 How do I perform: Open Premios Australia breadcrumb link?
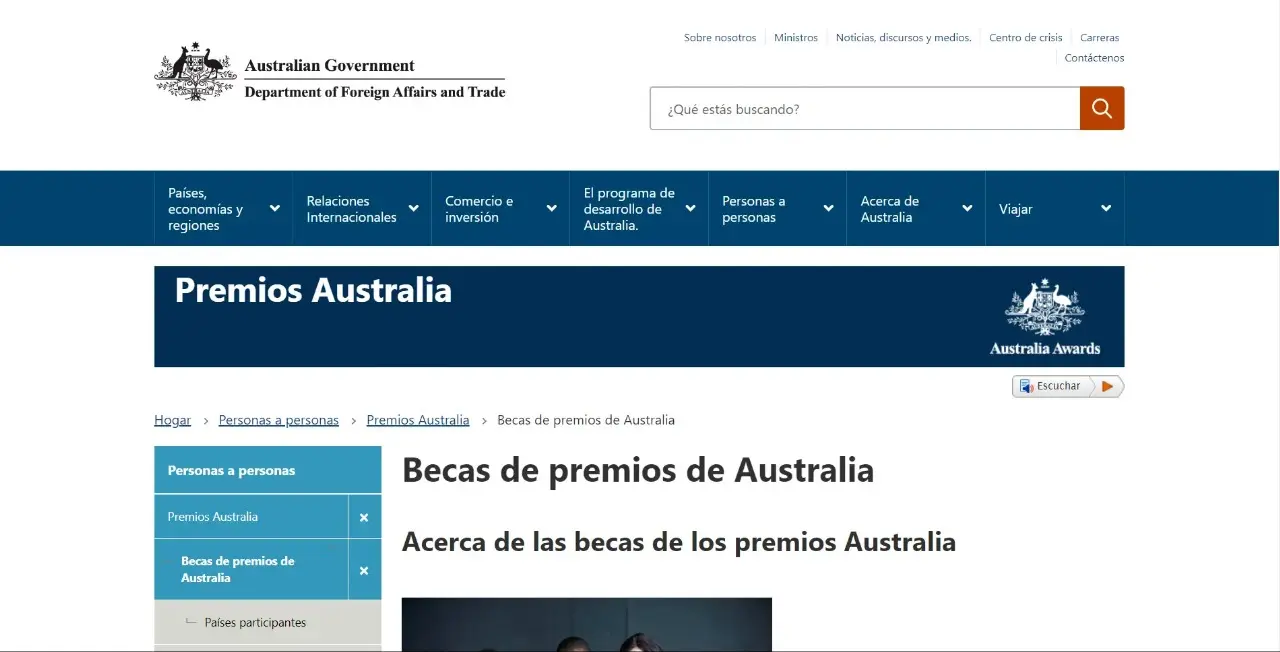click(417, 420)
